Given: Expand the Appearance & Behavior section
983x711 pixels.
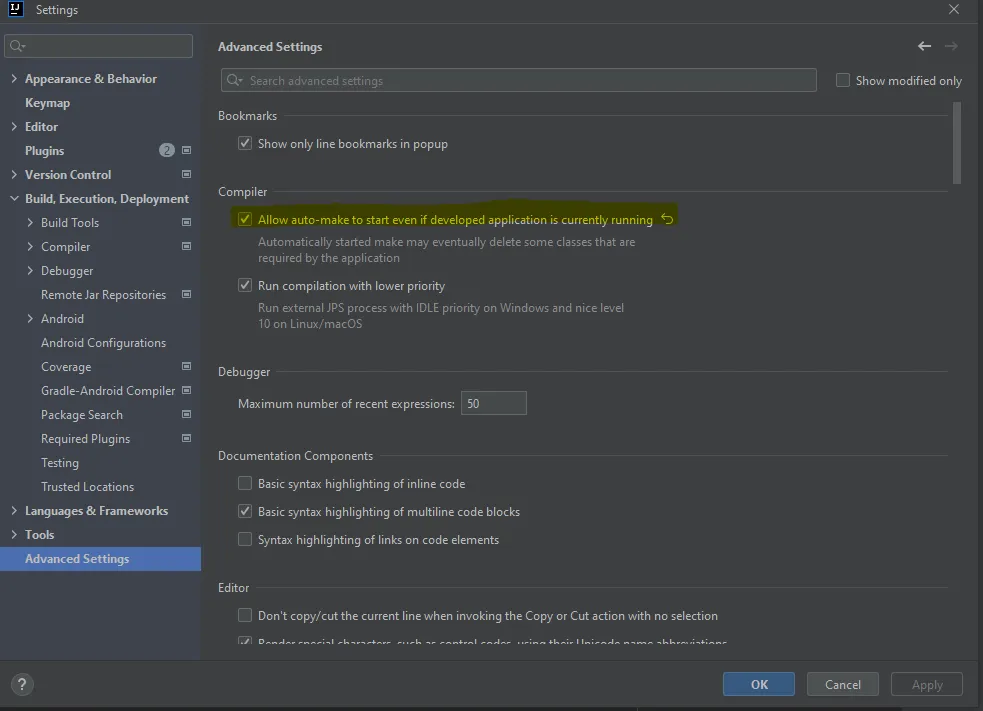Looking at the screenshot, I should tap(14, 79).
